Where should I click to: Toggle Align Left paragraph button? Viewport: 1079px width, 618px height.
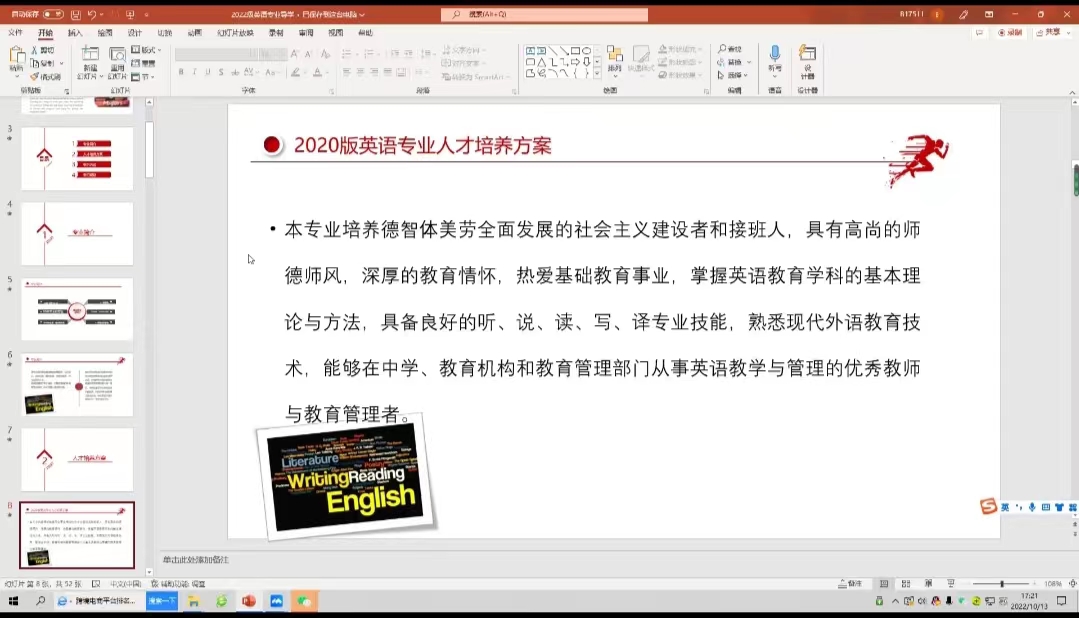coord(347,72)
